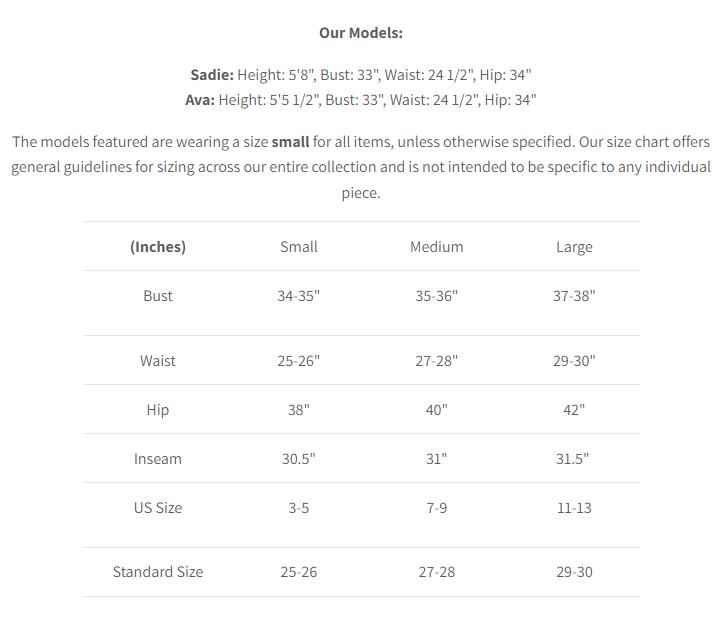Viewport: 721px width, 625px height.
Task: Select the Large waist value 29-30"
Action: click(574, 361)
